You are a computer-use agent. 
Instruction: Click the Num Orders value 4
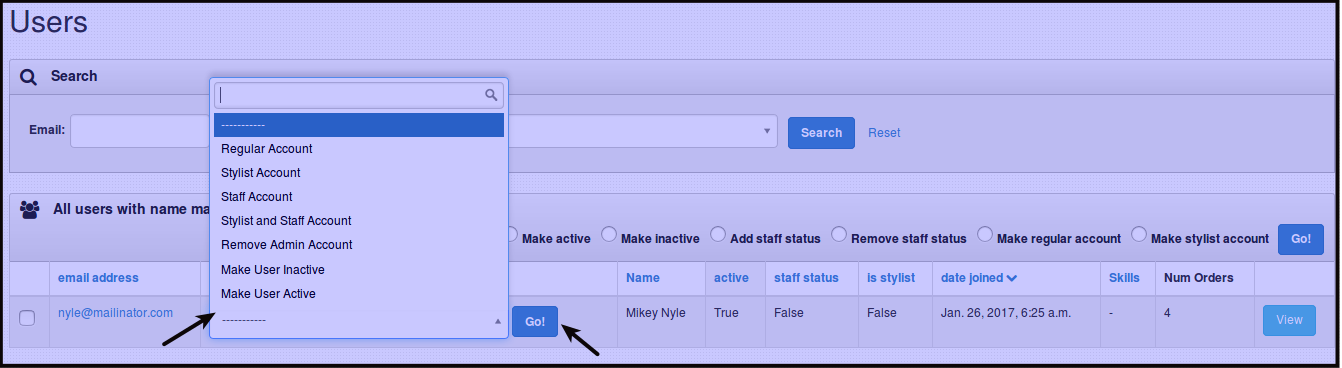(1168, 313)
